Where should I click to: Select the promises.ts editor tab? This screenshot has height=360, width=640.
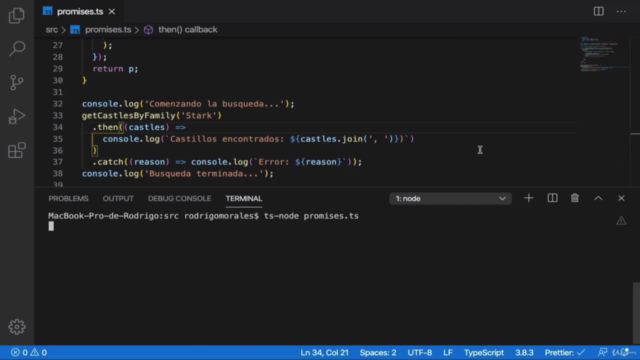point(80,12)
